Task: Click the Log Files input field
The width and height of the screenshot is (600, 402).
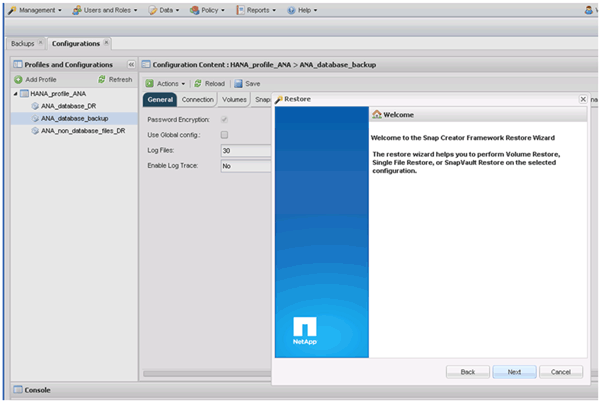Action: pyautogui.click(x=246, y=150)
